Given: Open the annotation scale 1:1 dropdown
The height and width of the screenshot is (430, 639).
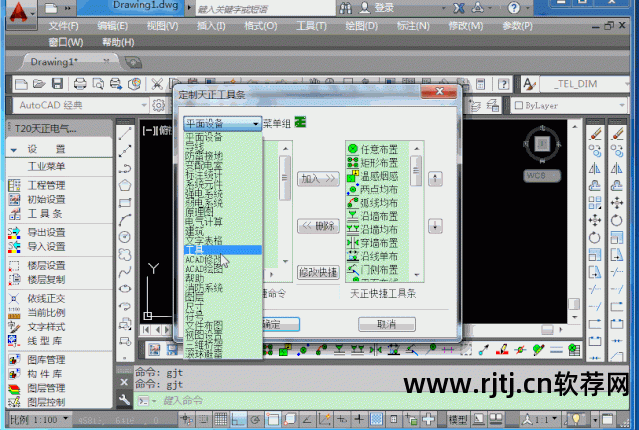Looking at the screenshot, I should (540, 419).
